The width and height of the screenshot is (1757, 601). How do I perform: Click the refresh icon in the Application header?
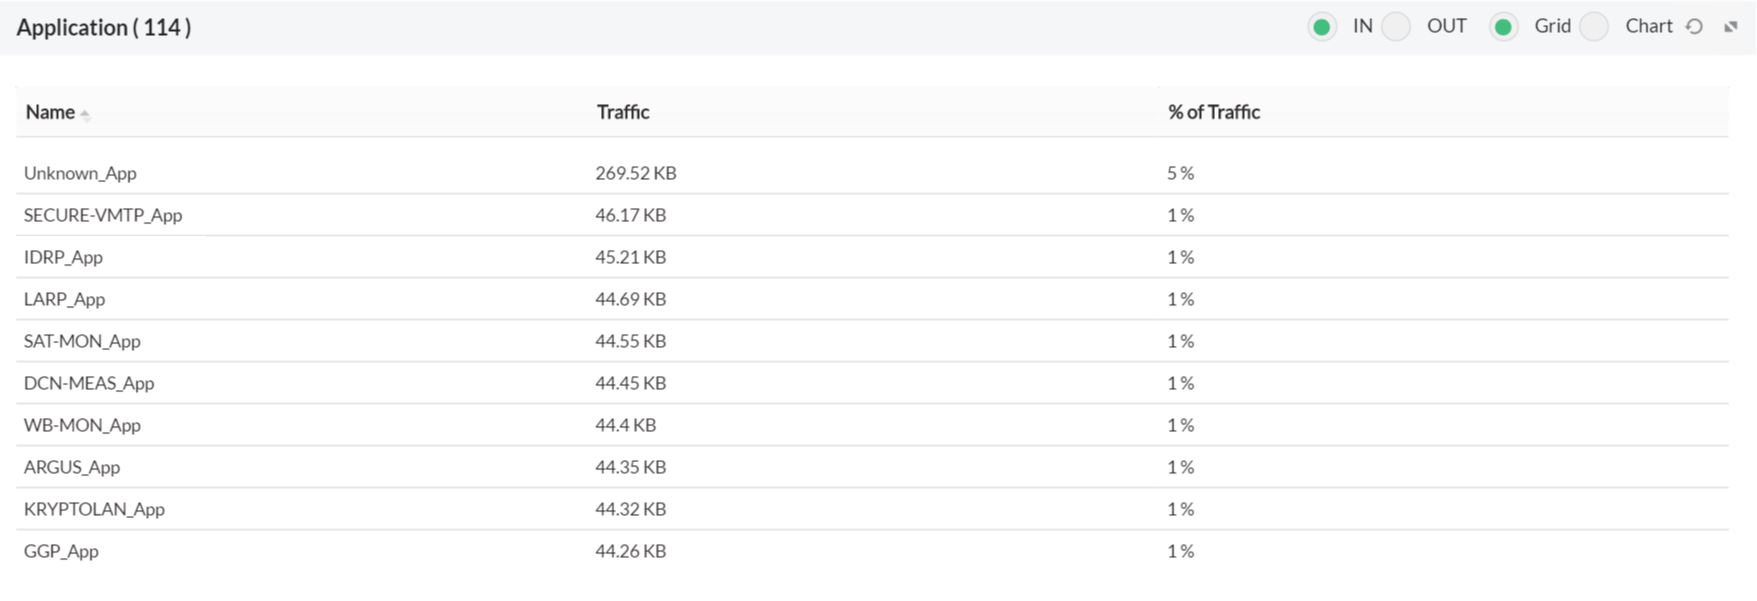tap(1694, 27)
